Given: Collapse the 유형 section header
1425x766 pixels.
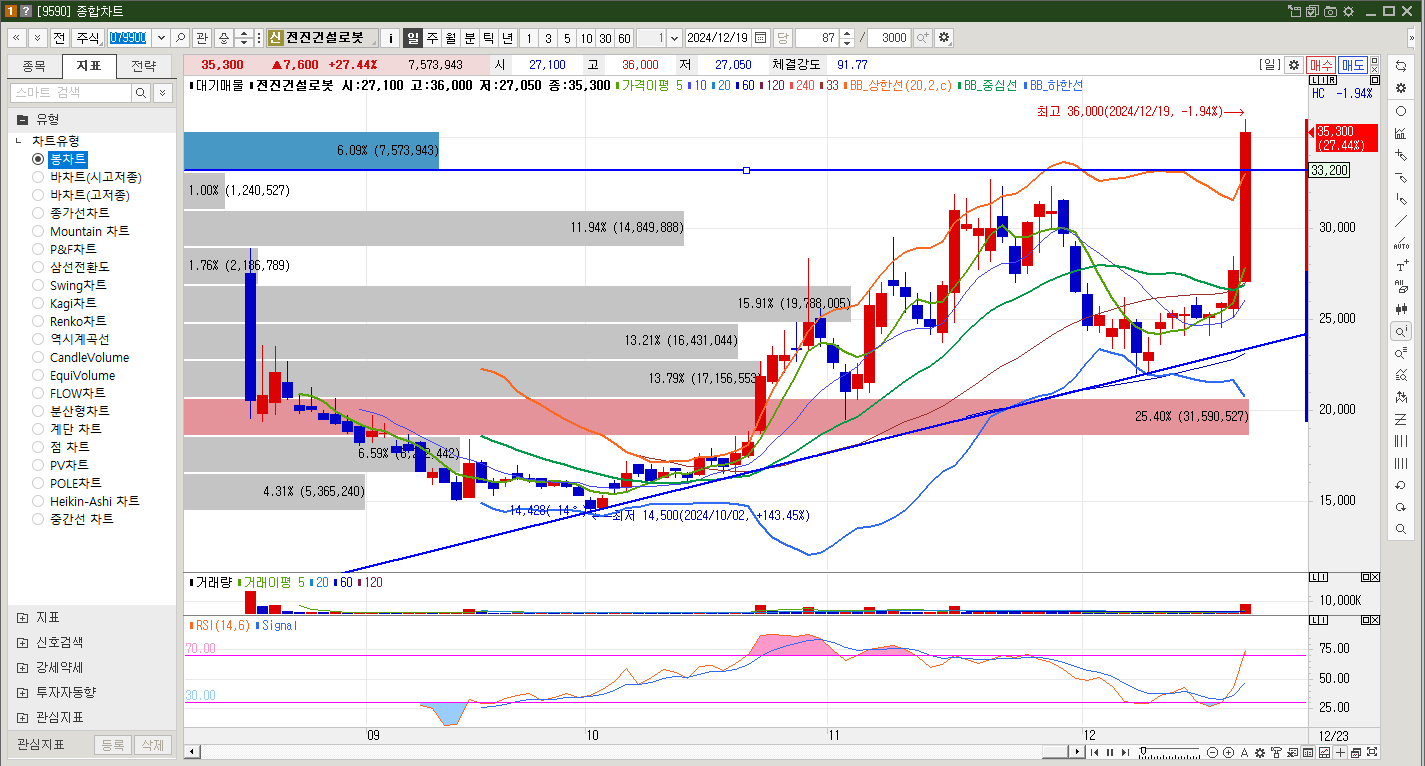Looking at the screenshot, I should [x=92, y=119].
